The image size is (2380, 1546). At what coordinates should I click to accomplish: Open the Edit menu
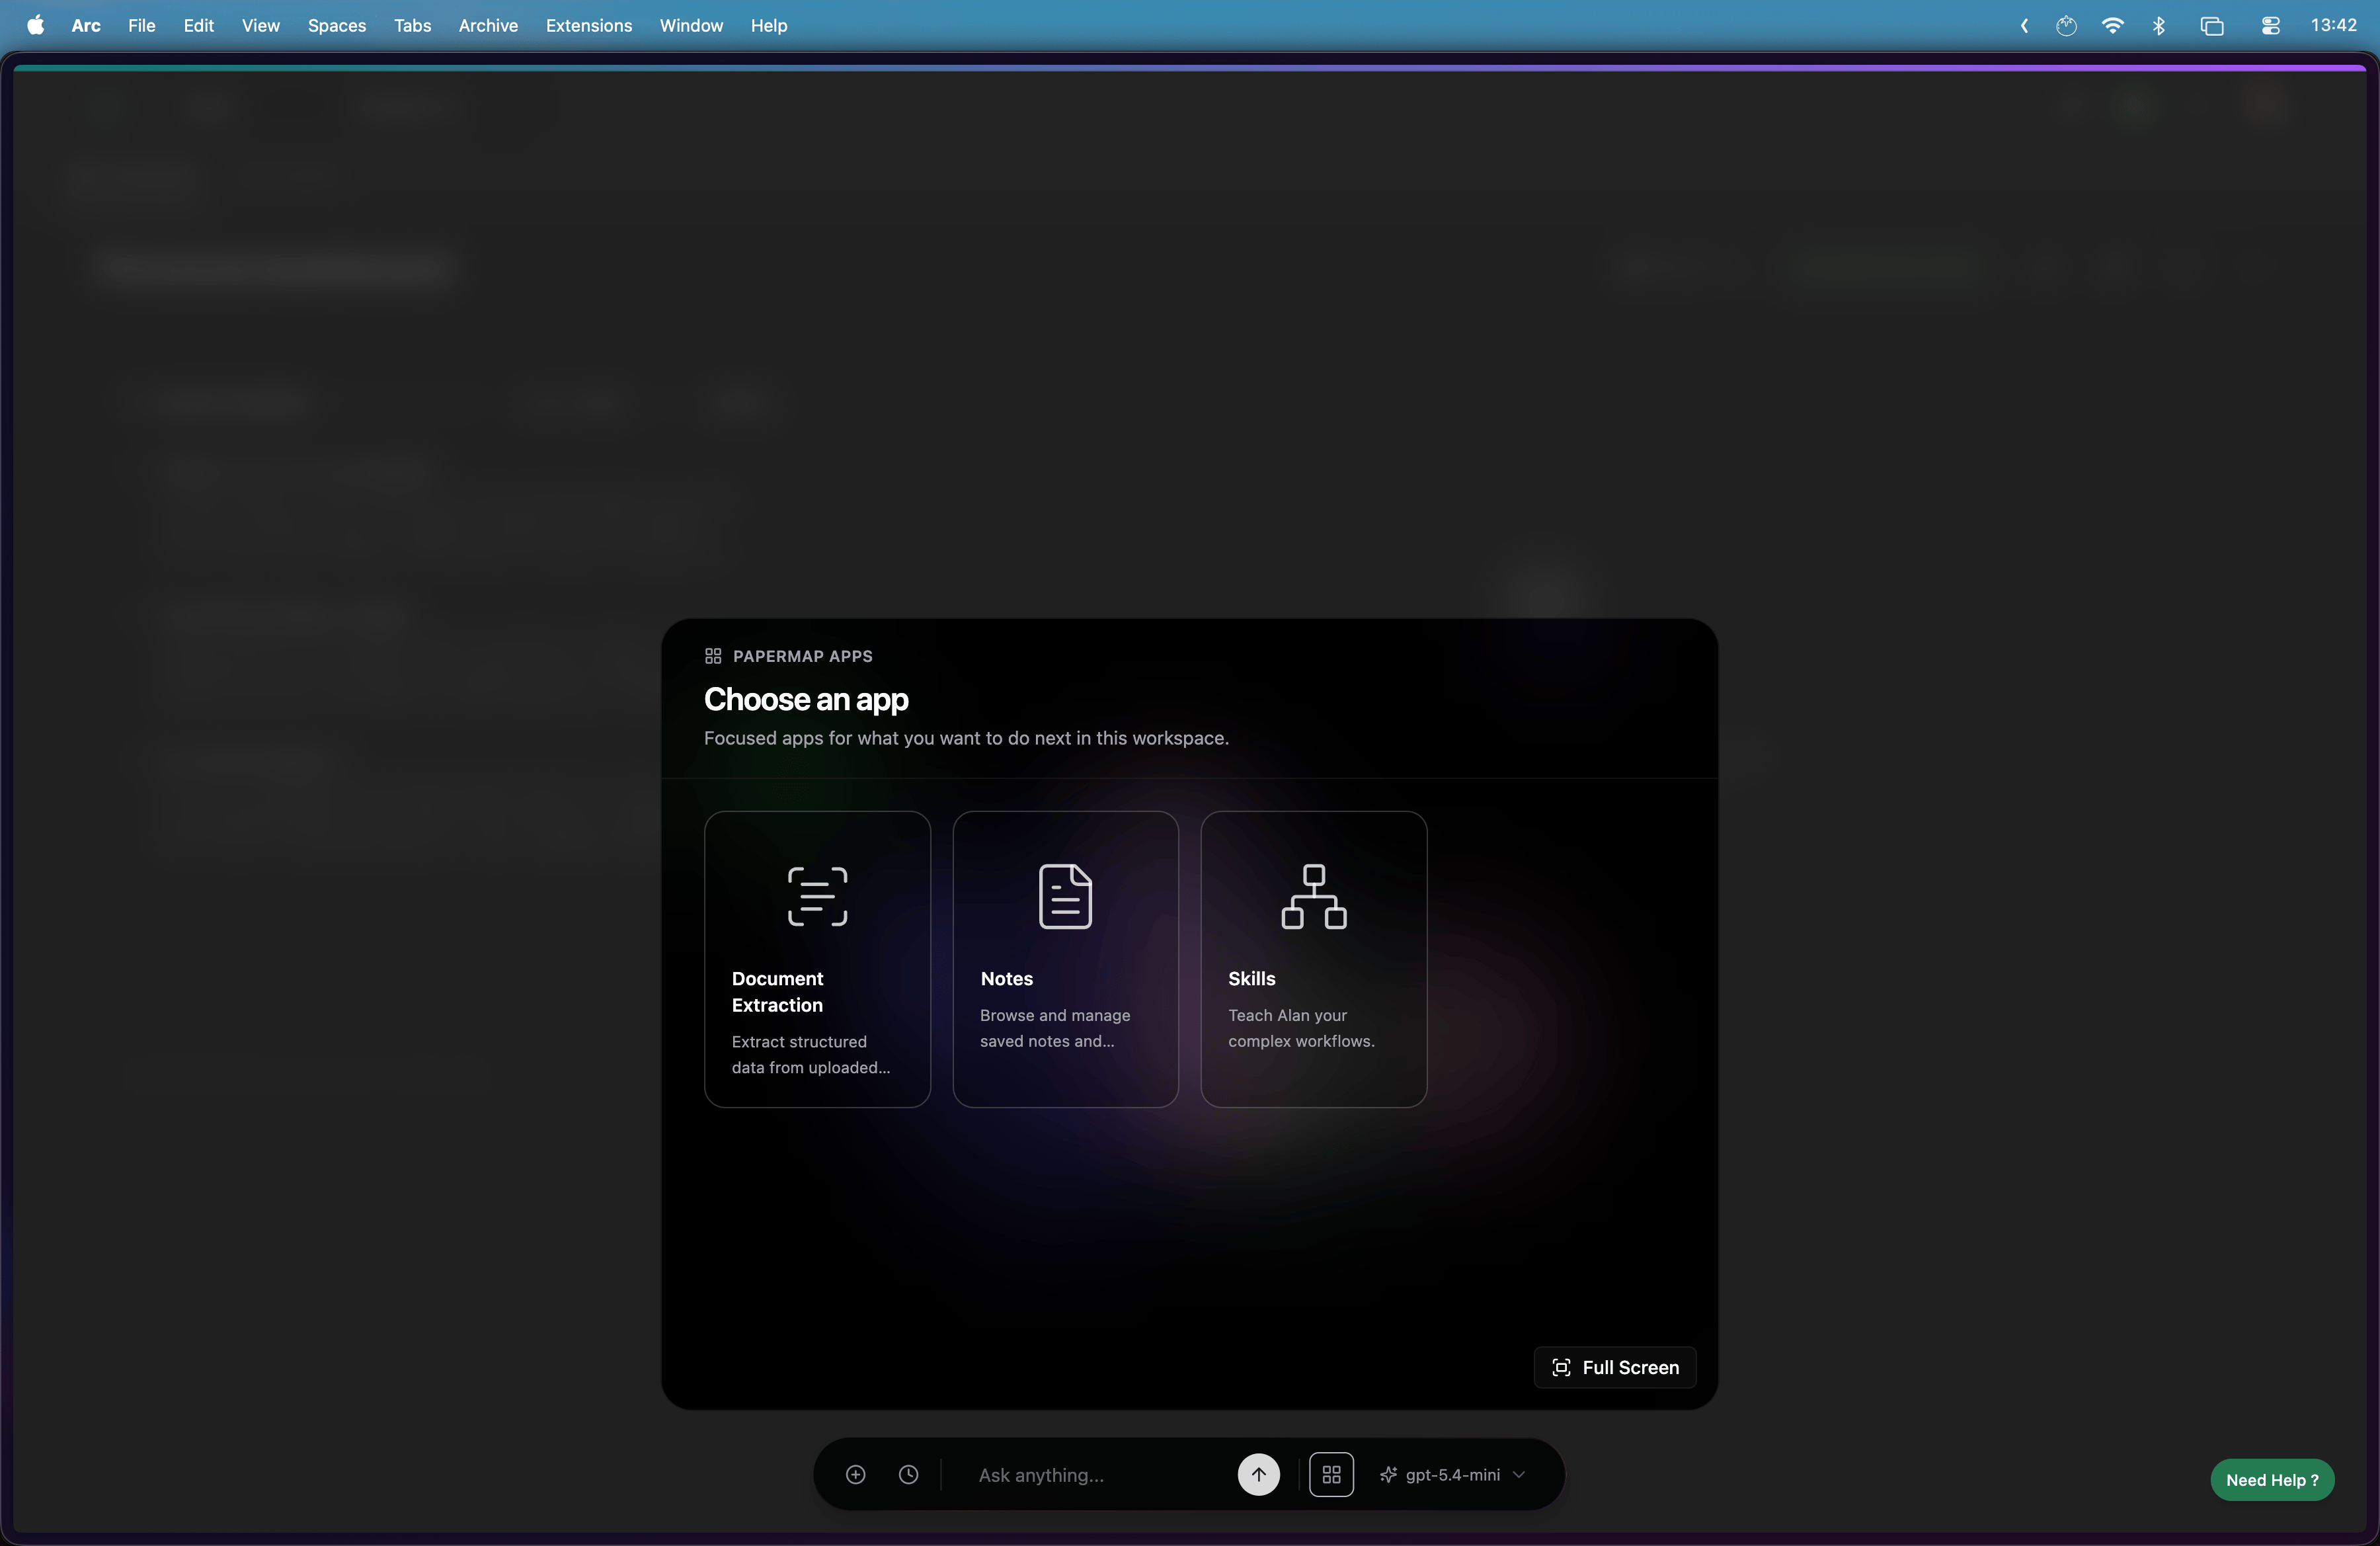pyautogui.click(x=198, y=25)
